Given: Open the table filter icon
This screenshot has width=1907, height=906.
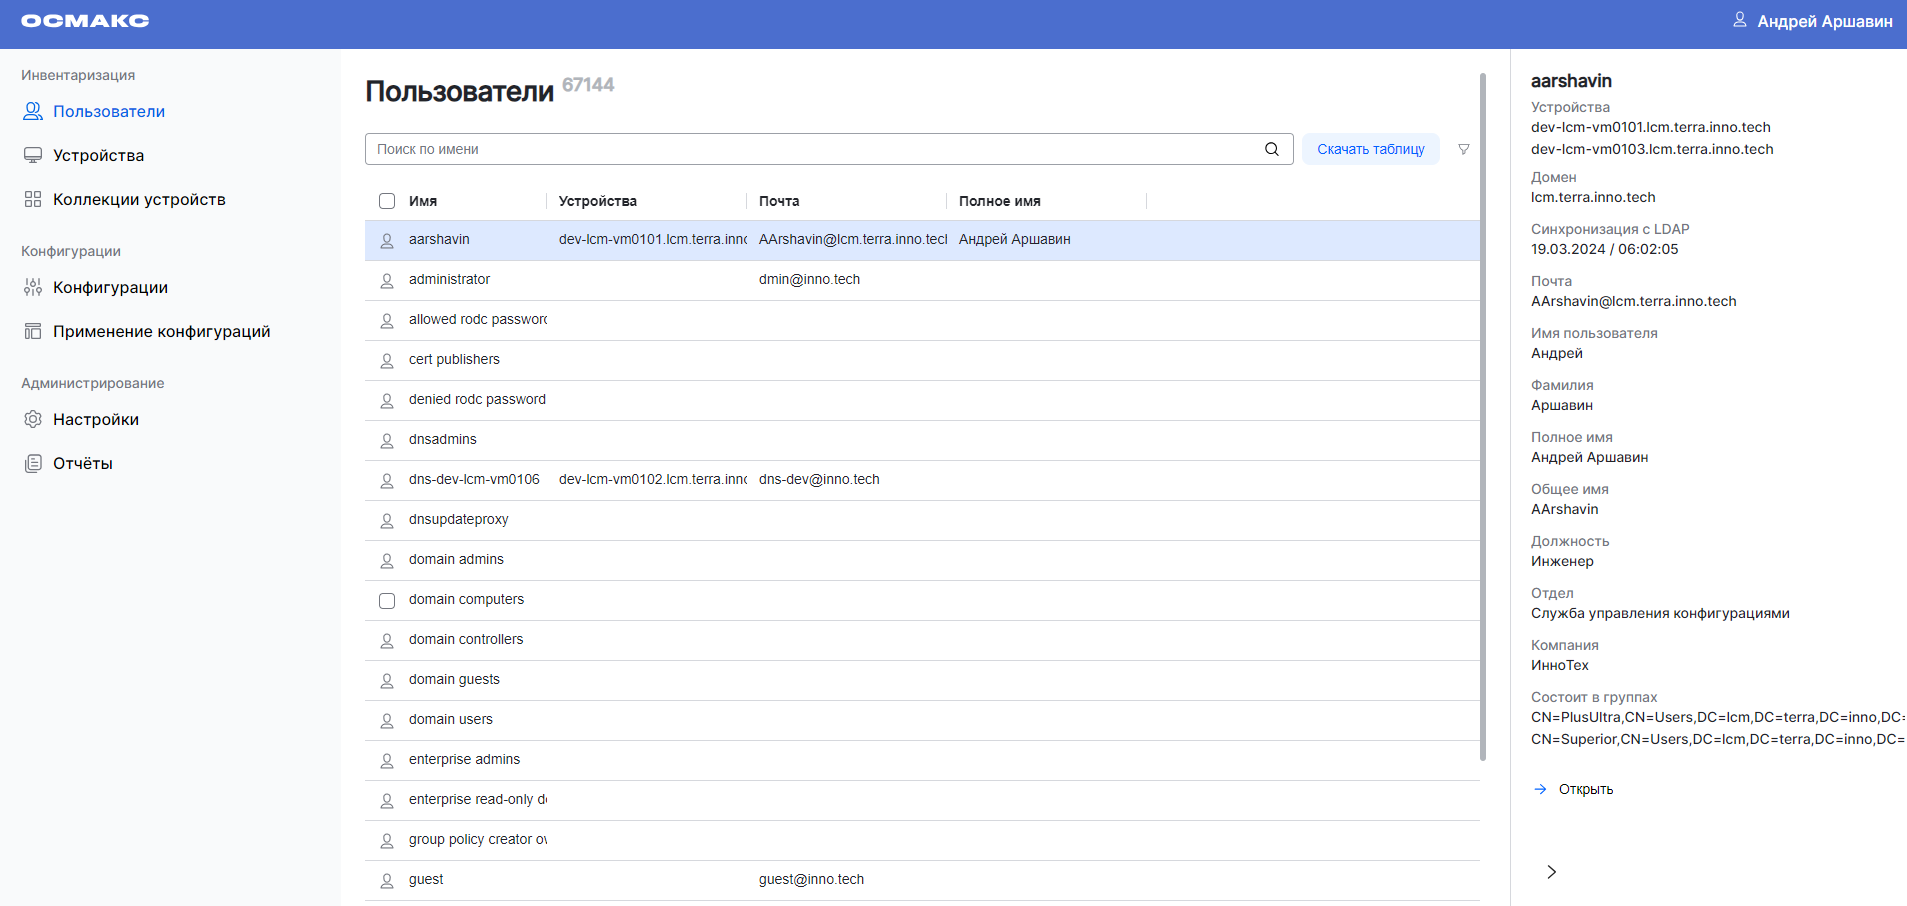Looking at the screenshot, I should coord(1463,148).
